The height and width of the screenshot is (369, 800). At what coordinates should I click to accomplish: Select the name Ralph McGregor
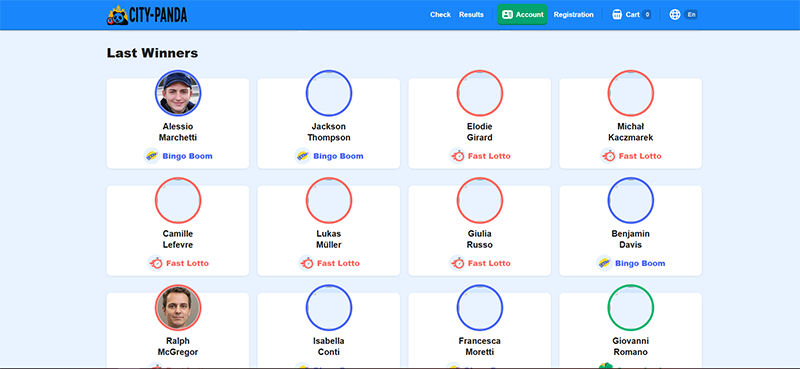178,346
